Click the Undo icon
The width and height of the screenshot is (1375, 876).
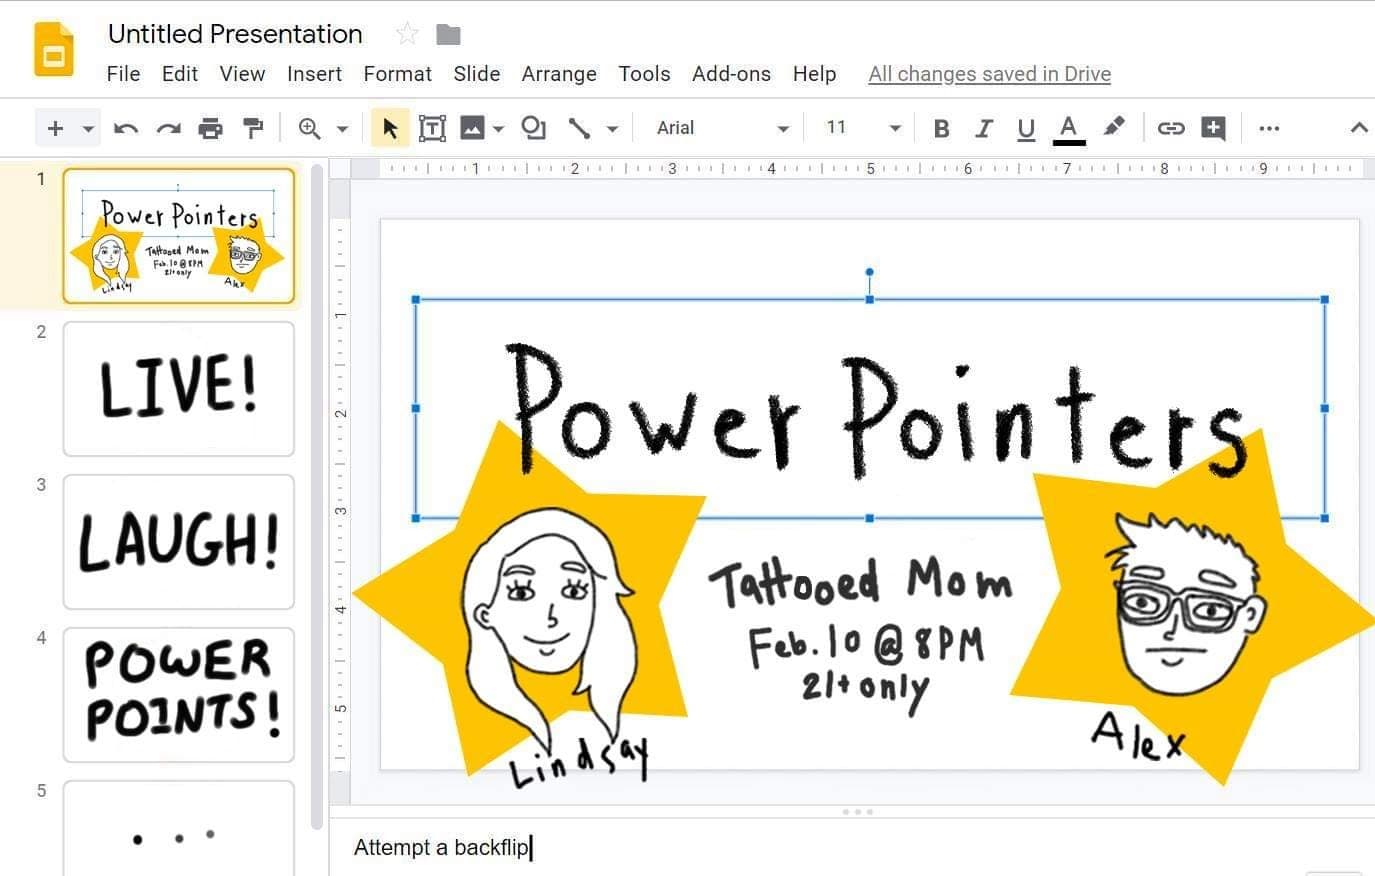pyautogui.click(x=126, y=128)
